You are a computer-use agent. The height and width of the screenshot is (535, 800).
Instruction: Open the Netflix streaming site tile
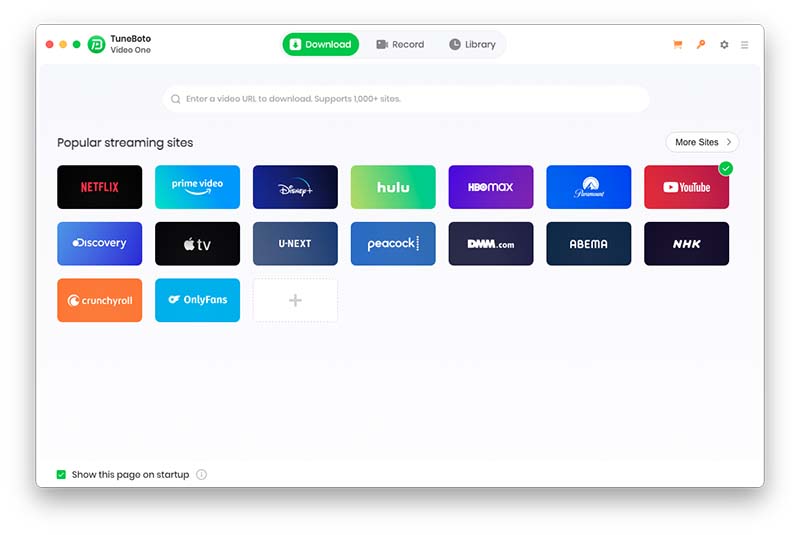click(99, 187)
